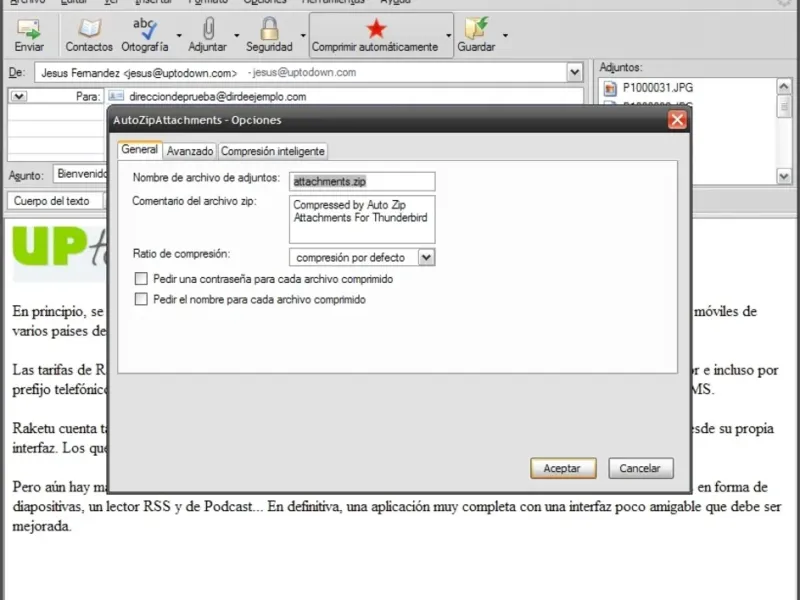Click the zip comment text area
The image size is (800, 600).
[362, 219]
